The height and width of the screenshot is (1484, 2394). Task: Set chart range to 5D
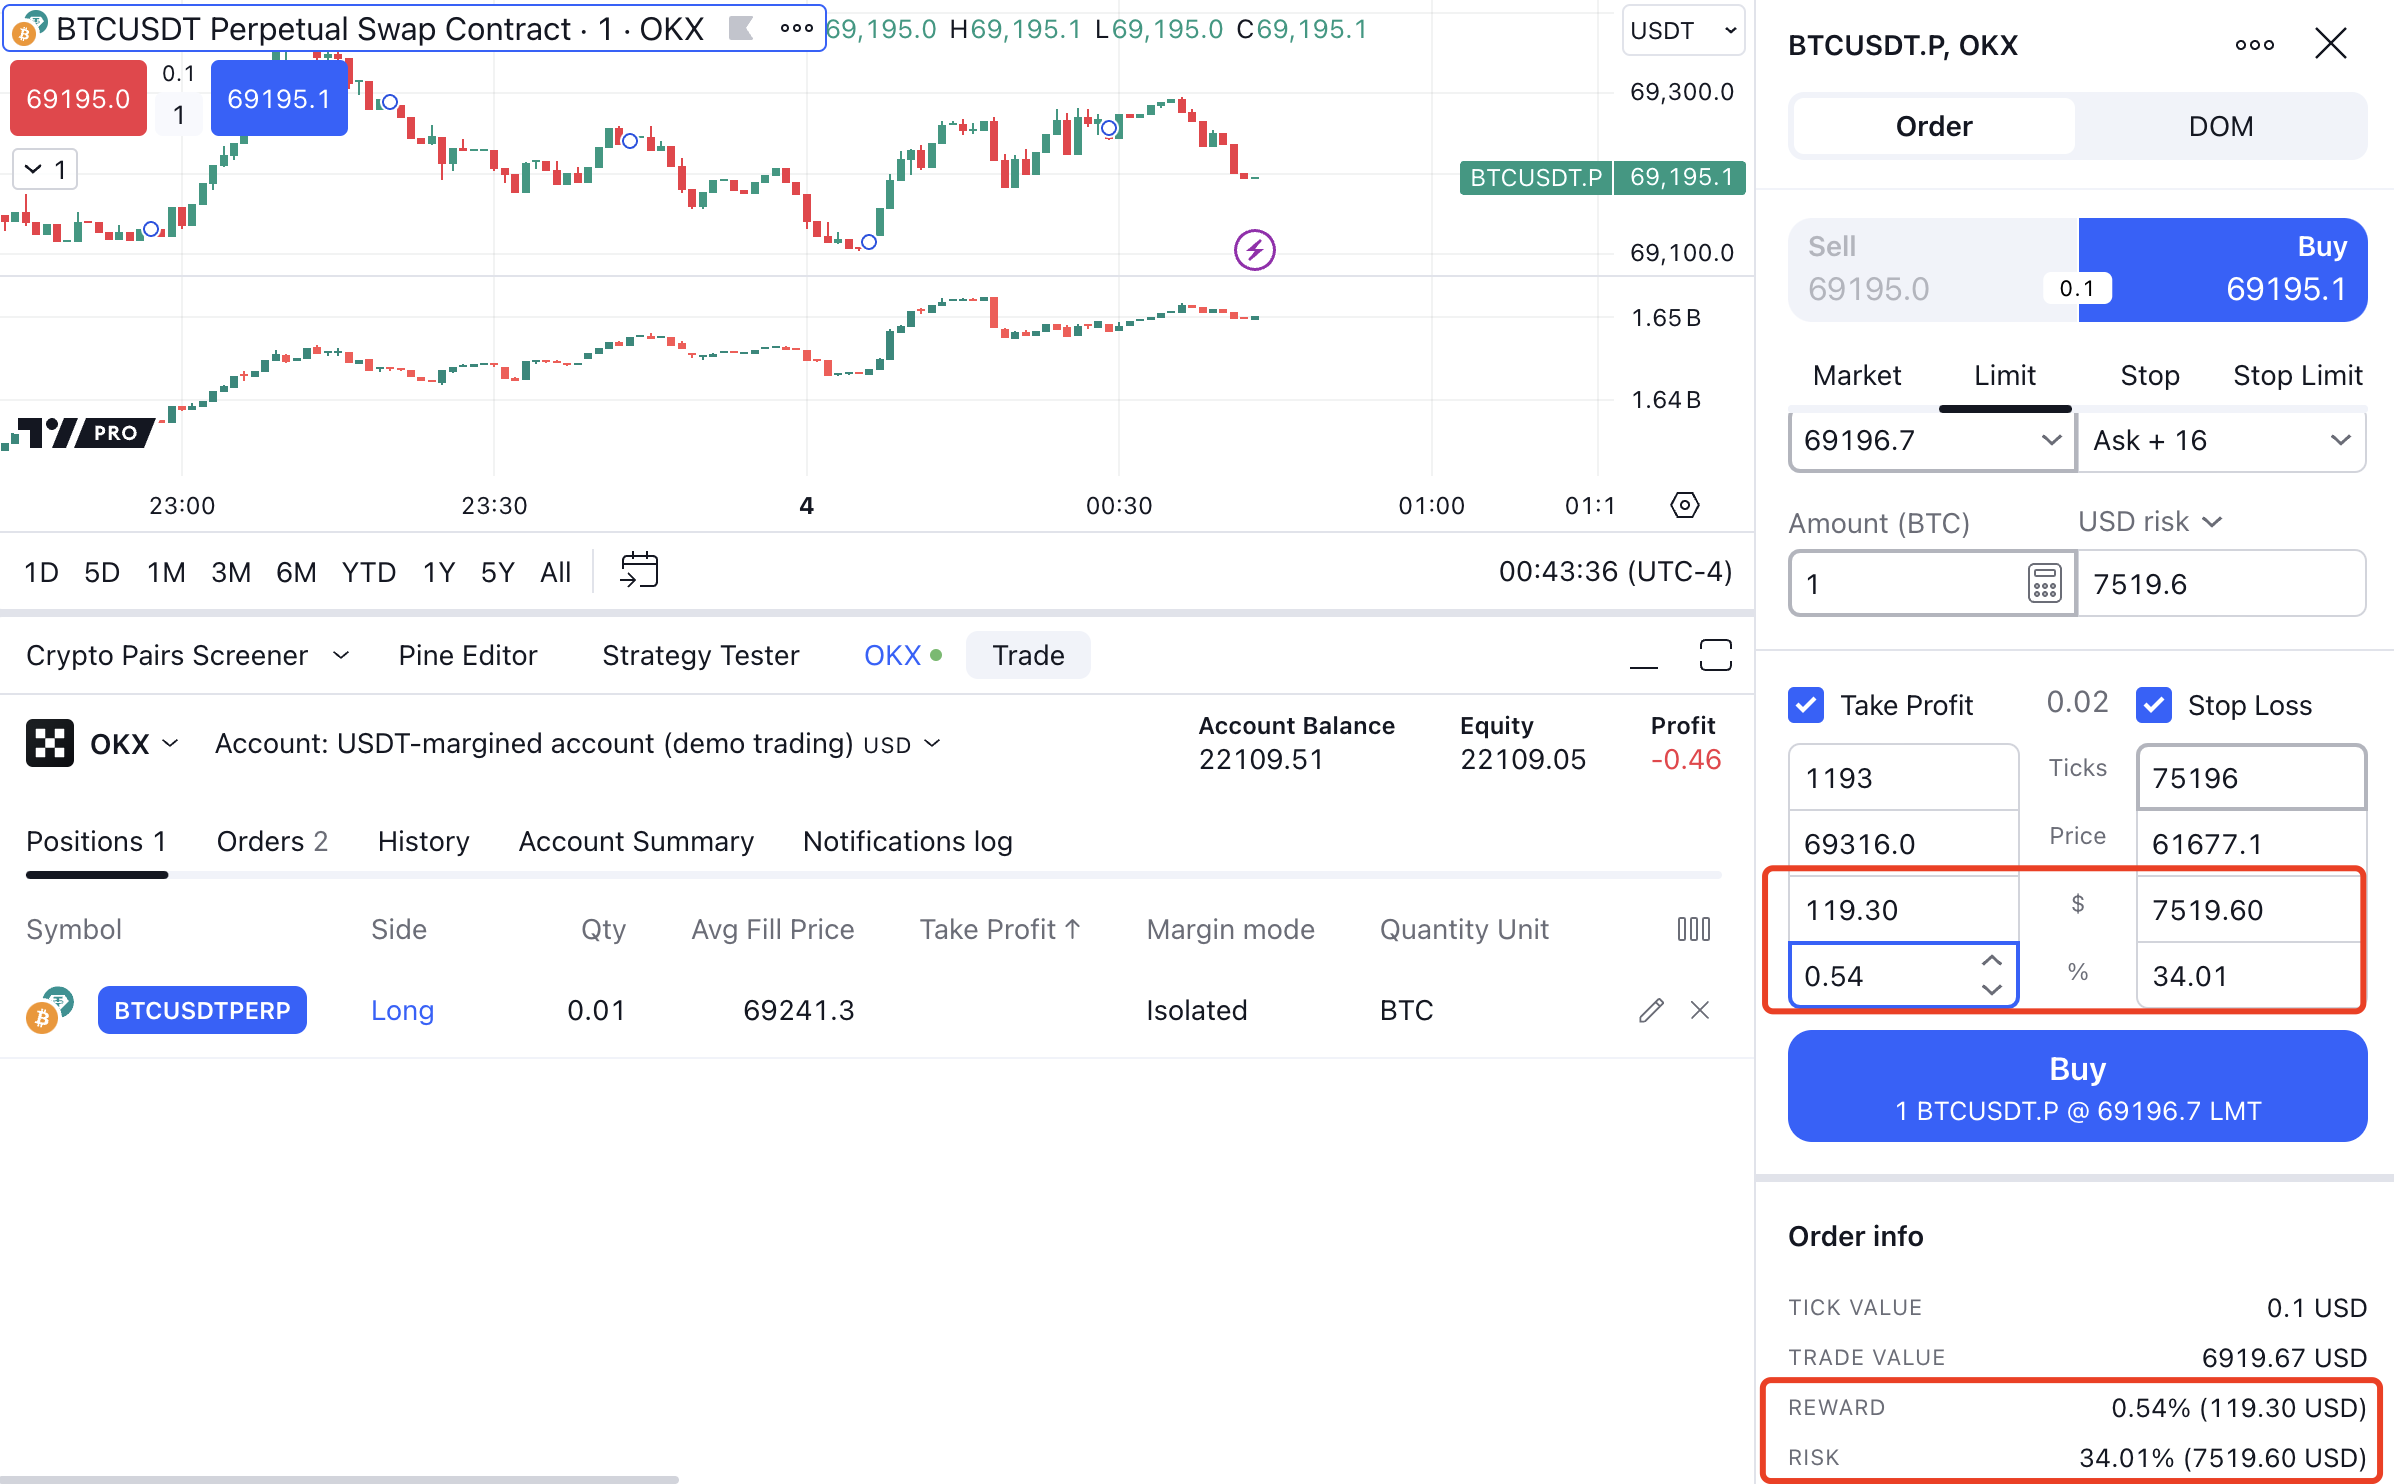click(102, 573)
